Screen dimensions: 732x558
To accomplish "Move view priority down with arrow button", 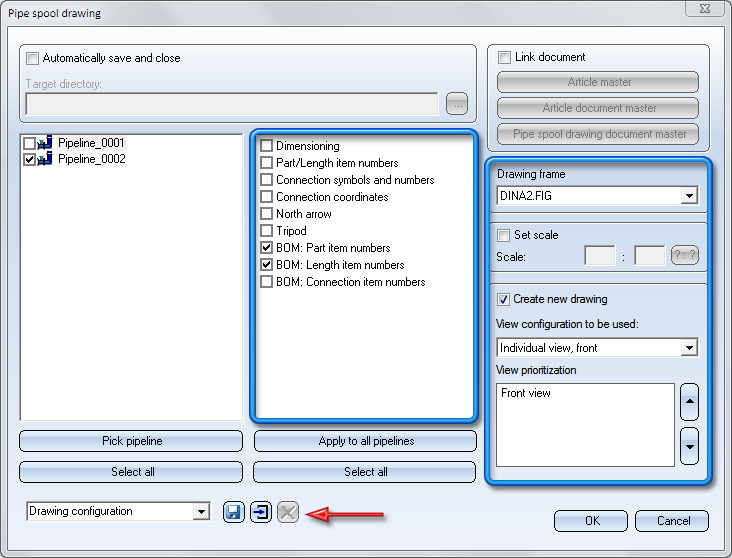I will coord(690,446).
